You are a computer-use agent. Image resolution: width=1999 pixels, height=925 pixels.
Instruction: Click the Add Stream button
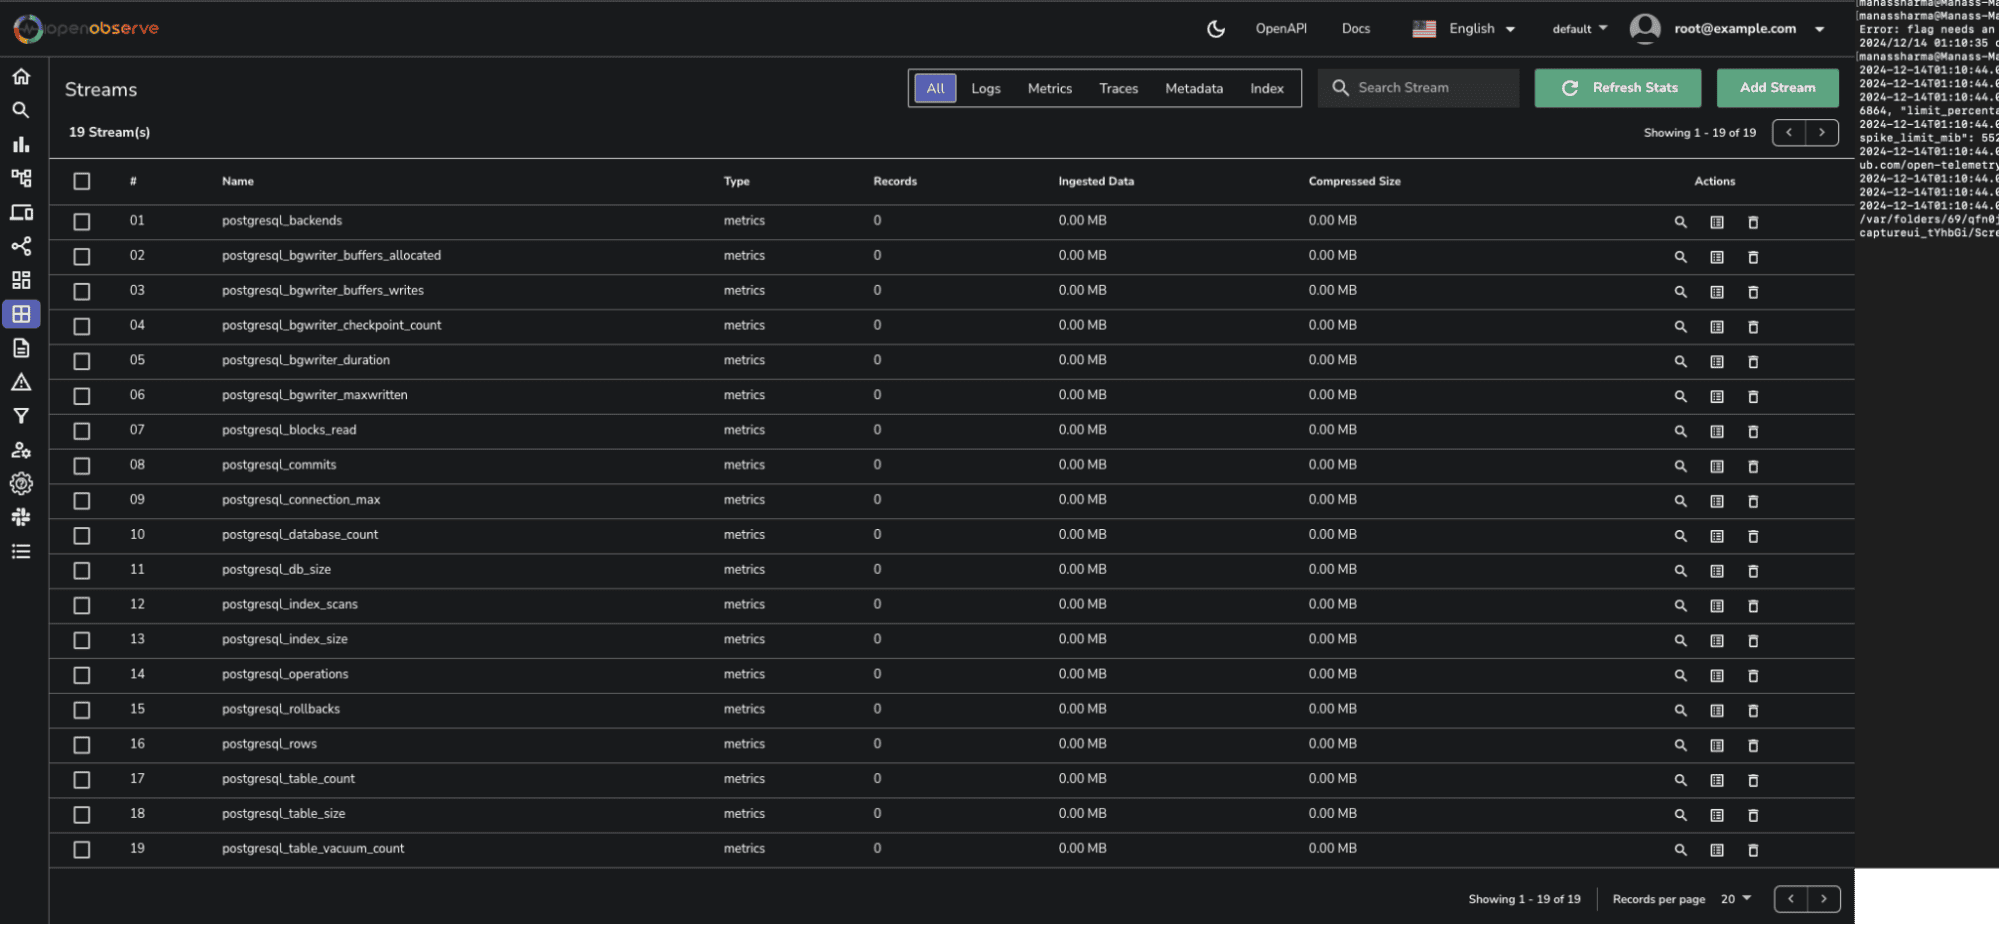point(1777,88)
